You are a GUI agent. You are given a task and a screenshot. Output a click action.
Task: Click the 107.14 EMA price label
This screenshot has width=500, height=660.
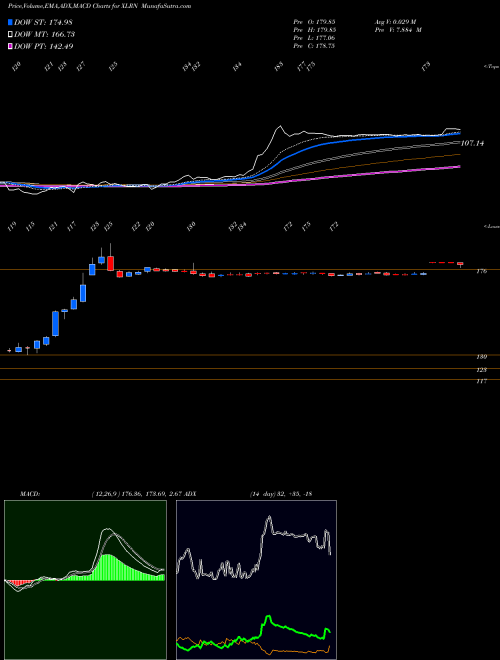tap(472, 144)
